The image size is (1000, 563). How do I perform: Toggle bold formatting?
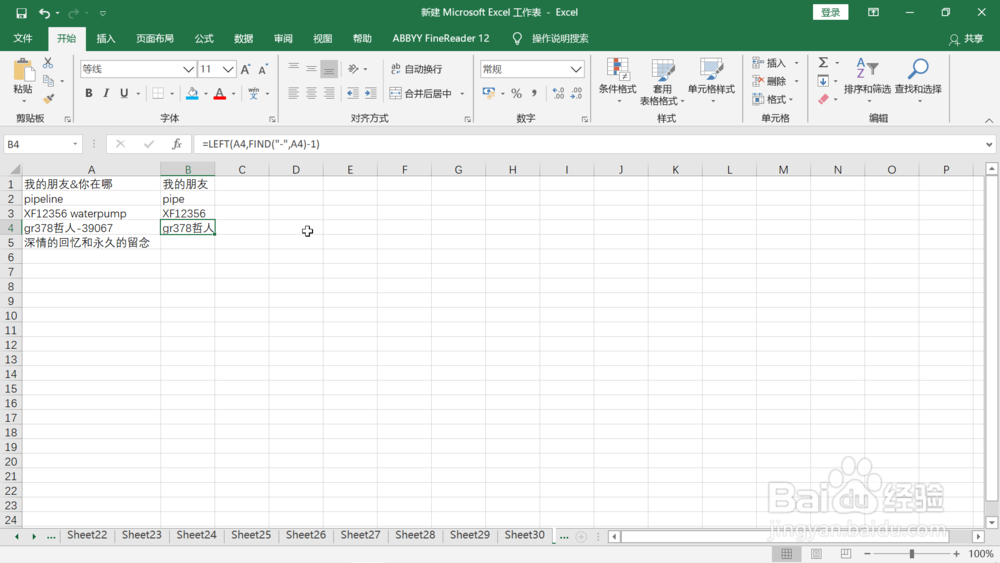click(x=89, y=94)
